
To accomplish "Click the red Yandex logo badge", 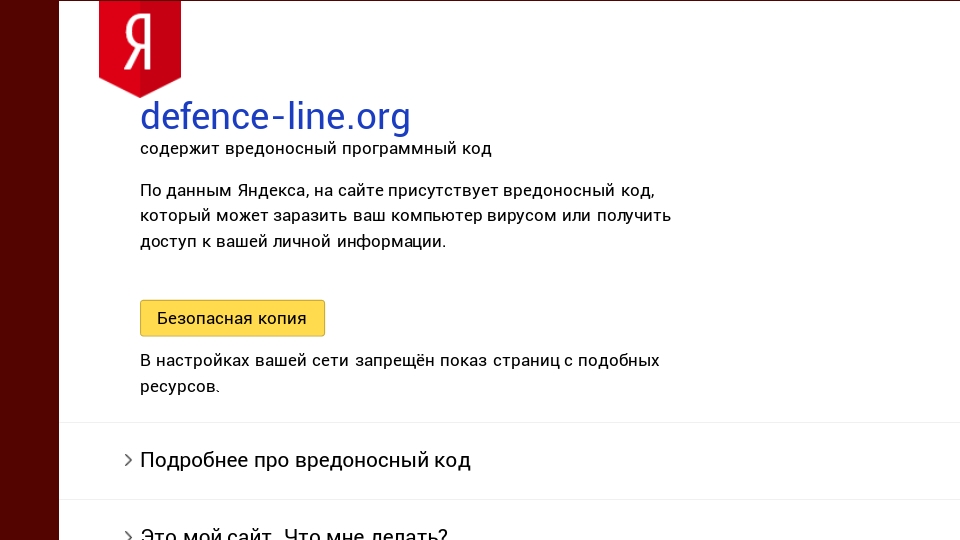I will [x=140, y=48].
